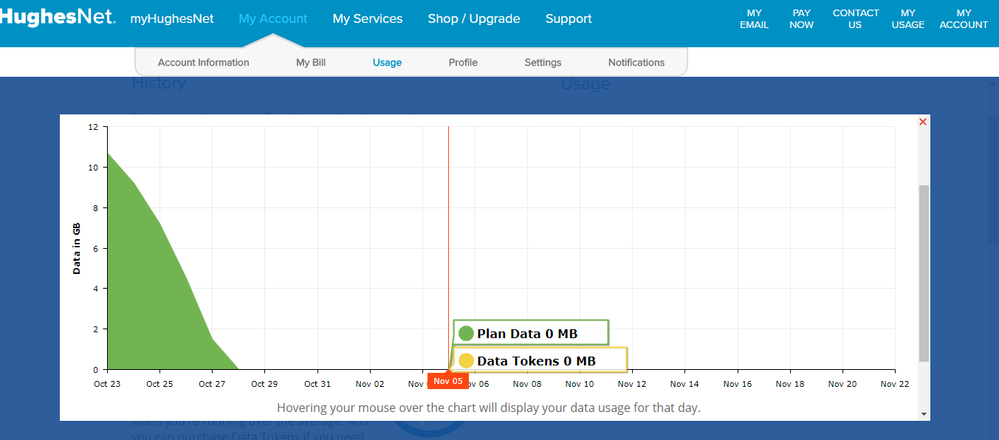
Task: Close the usage chart popup
Action: pyautogui.click(x=923, y=122)
